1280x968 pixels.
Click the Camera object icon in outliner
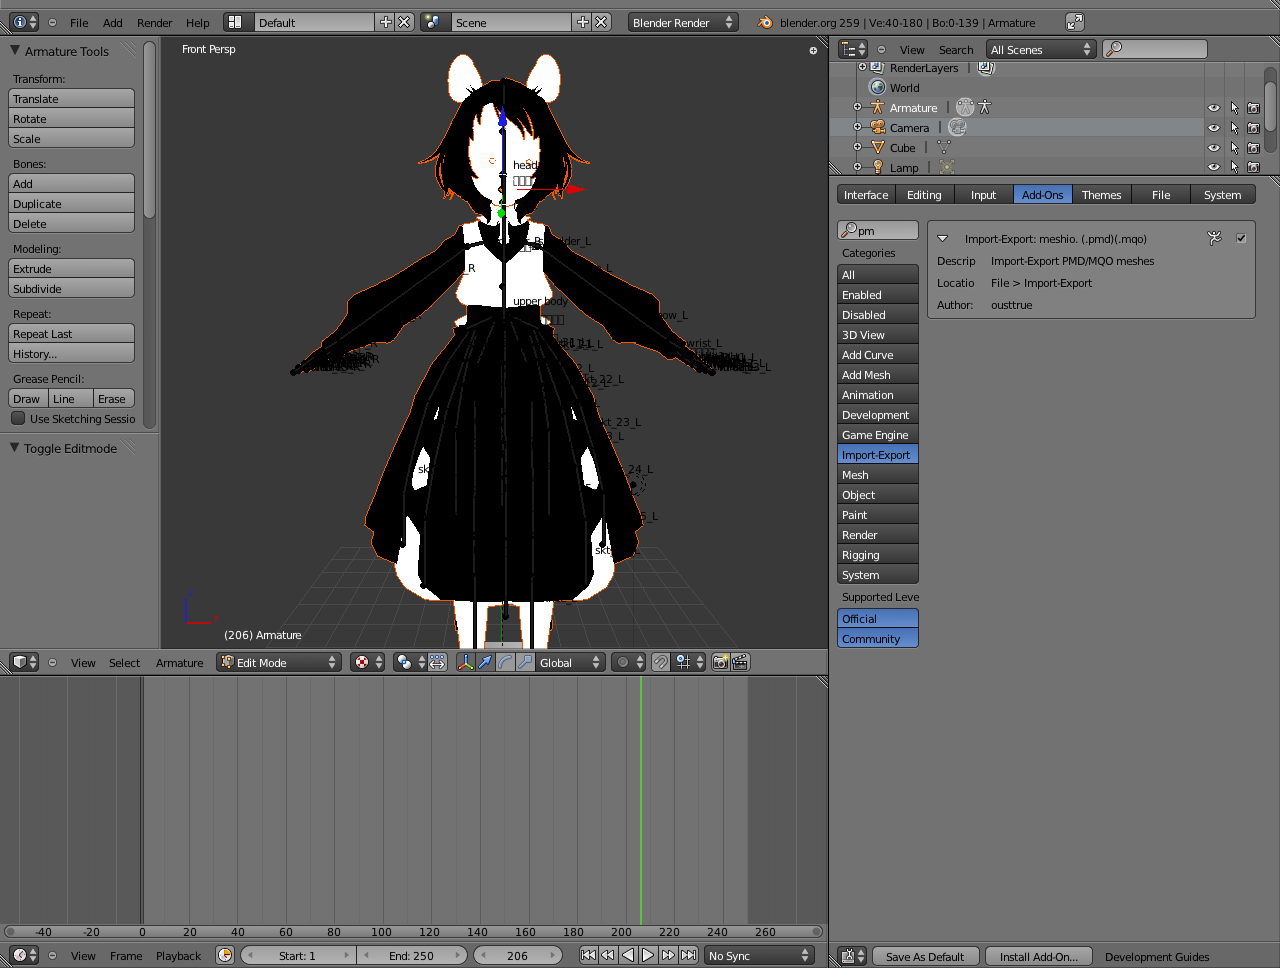878,127
